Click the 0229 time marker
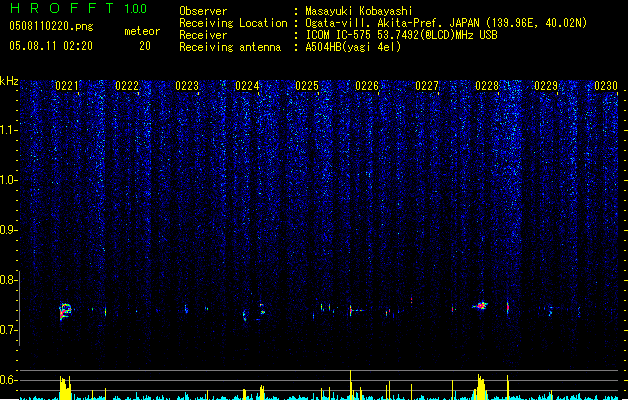The width and height of the screenshot is (629, 400). point(546,86)
